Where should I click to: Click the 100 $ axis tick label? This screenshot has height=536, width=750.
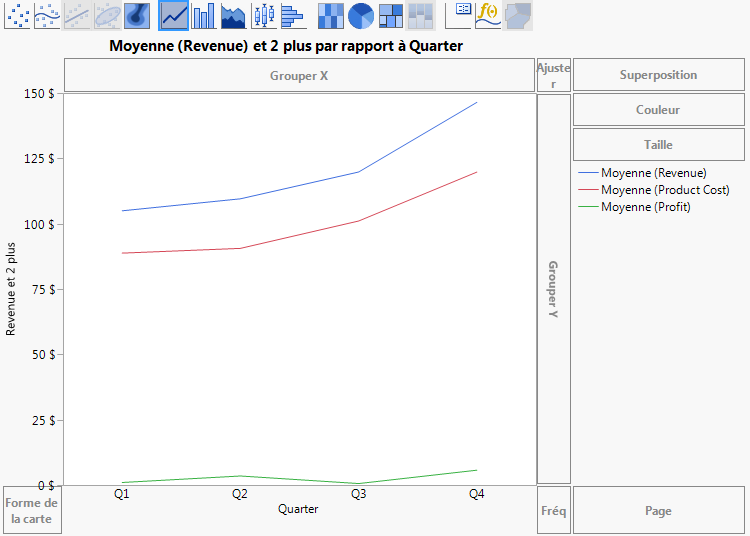[39, 224]
